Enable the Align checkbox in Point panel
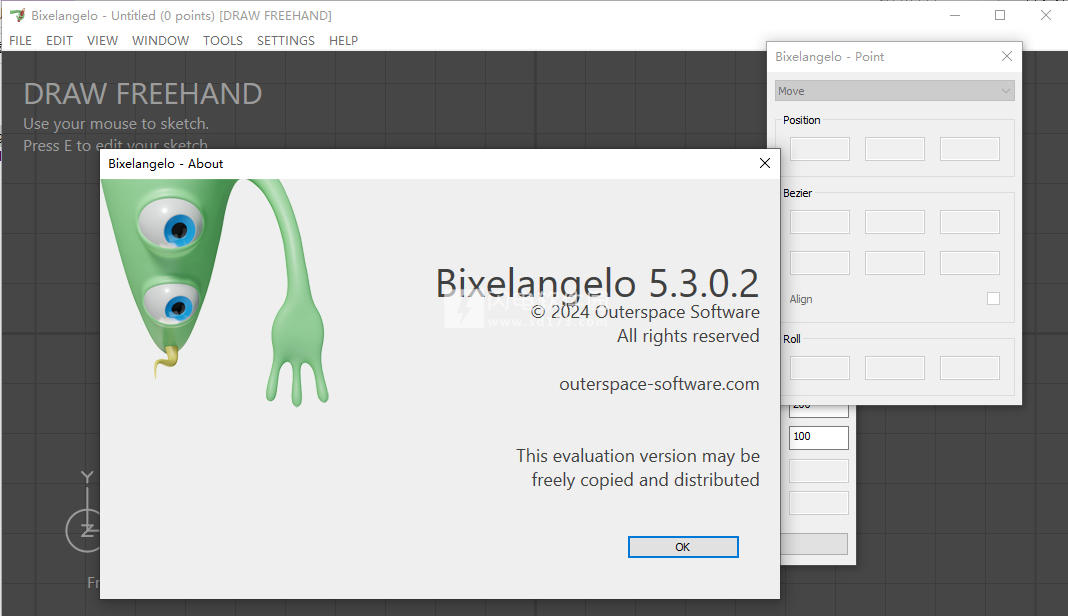The width and height of the screenshot is (1068, 616). coord(993,298)
